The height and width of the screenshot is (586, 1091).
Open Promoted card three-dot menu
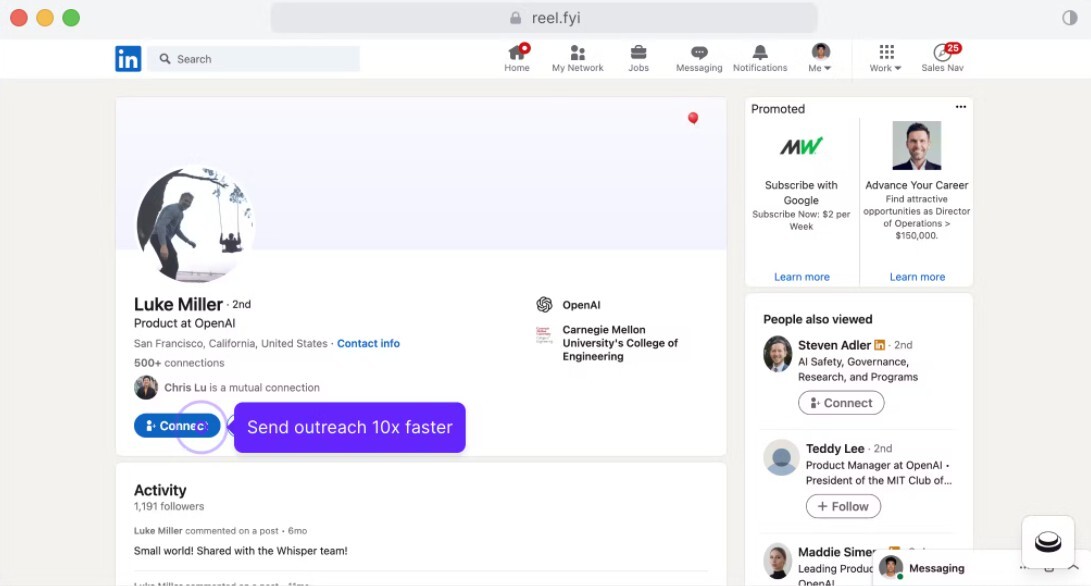(x=961, y=108)
